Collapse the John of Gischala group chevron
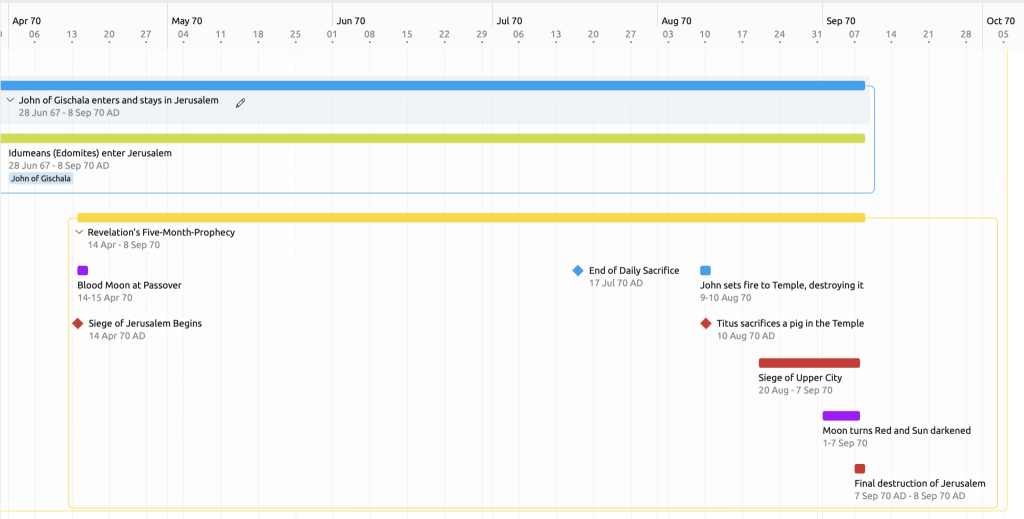 [x=10, y=101]
